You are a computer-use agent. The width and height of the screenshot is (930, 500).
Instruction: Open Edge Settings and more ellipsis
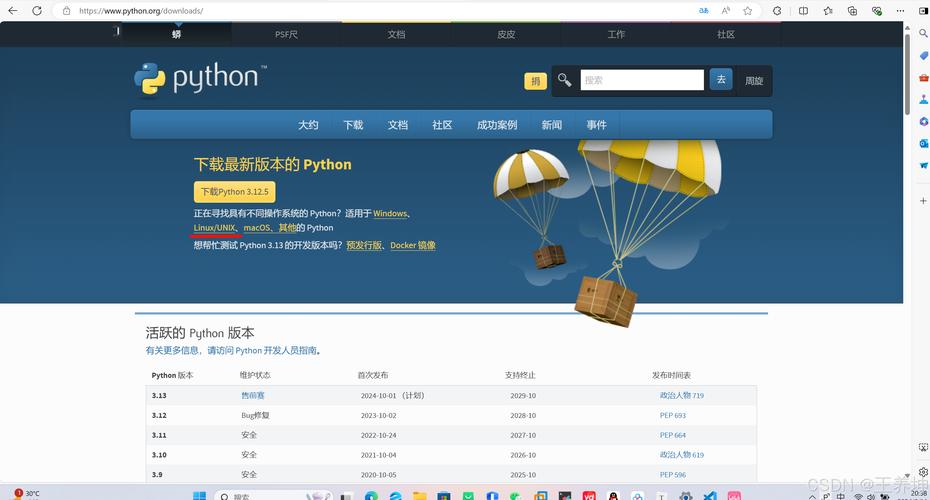tap(900, 11)
